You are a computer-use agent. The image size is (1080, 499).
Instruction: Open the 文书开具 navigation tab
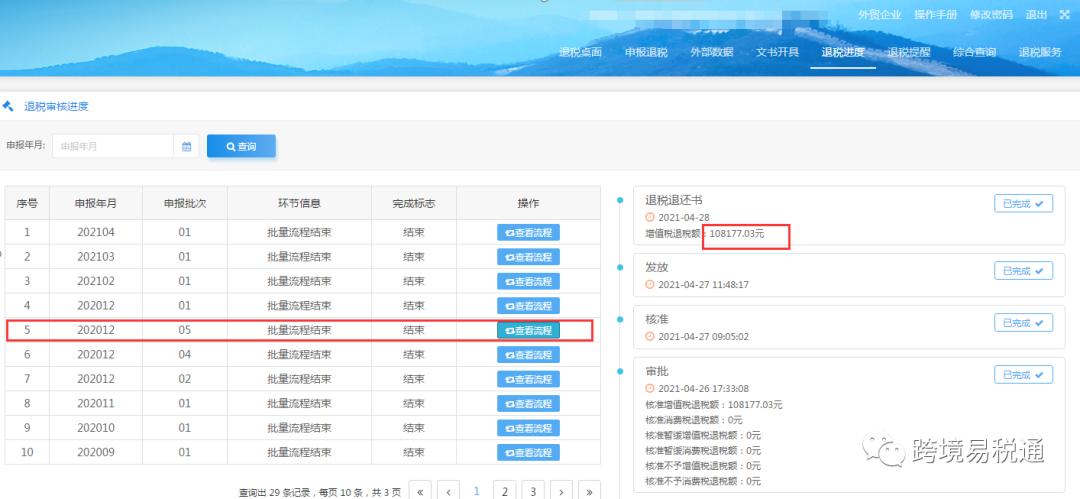[x=777, y=52]
